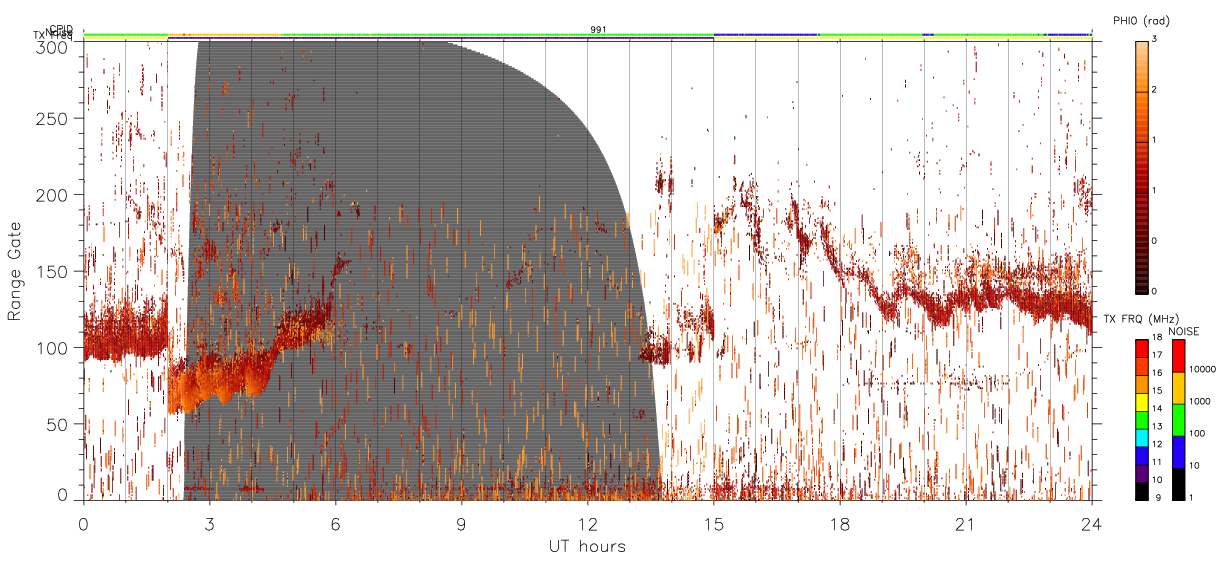Click the 'UT hours' x-axis title
This screenshot has height=567, width=1228.
point(587,547)
